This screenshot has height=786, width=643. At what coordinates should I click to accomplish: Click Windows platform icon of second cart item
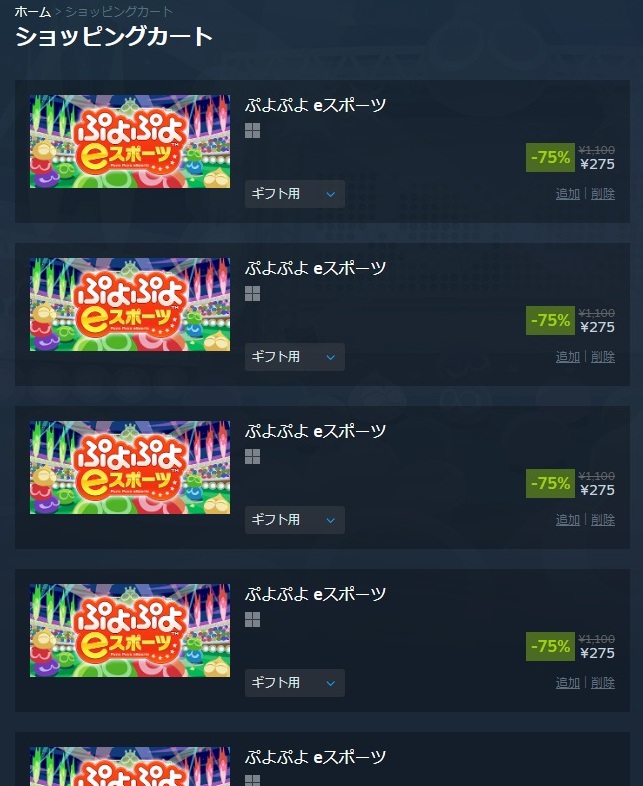tap(253, 294)
